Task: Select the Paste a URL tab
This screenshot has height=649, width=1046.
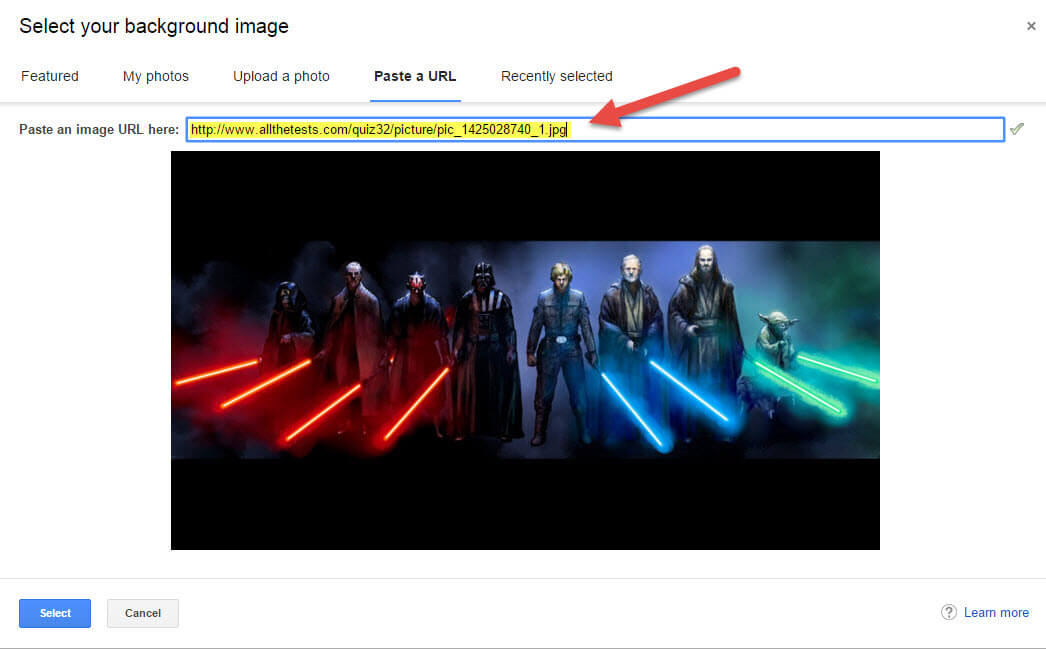Action: (415, 76)
